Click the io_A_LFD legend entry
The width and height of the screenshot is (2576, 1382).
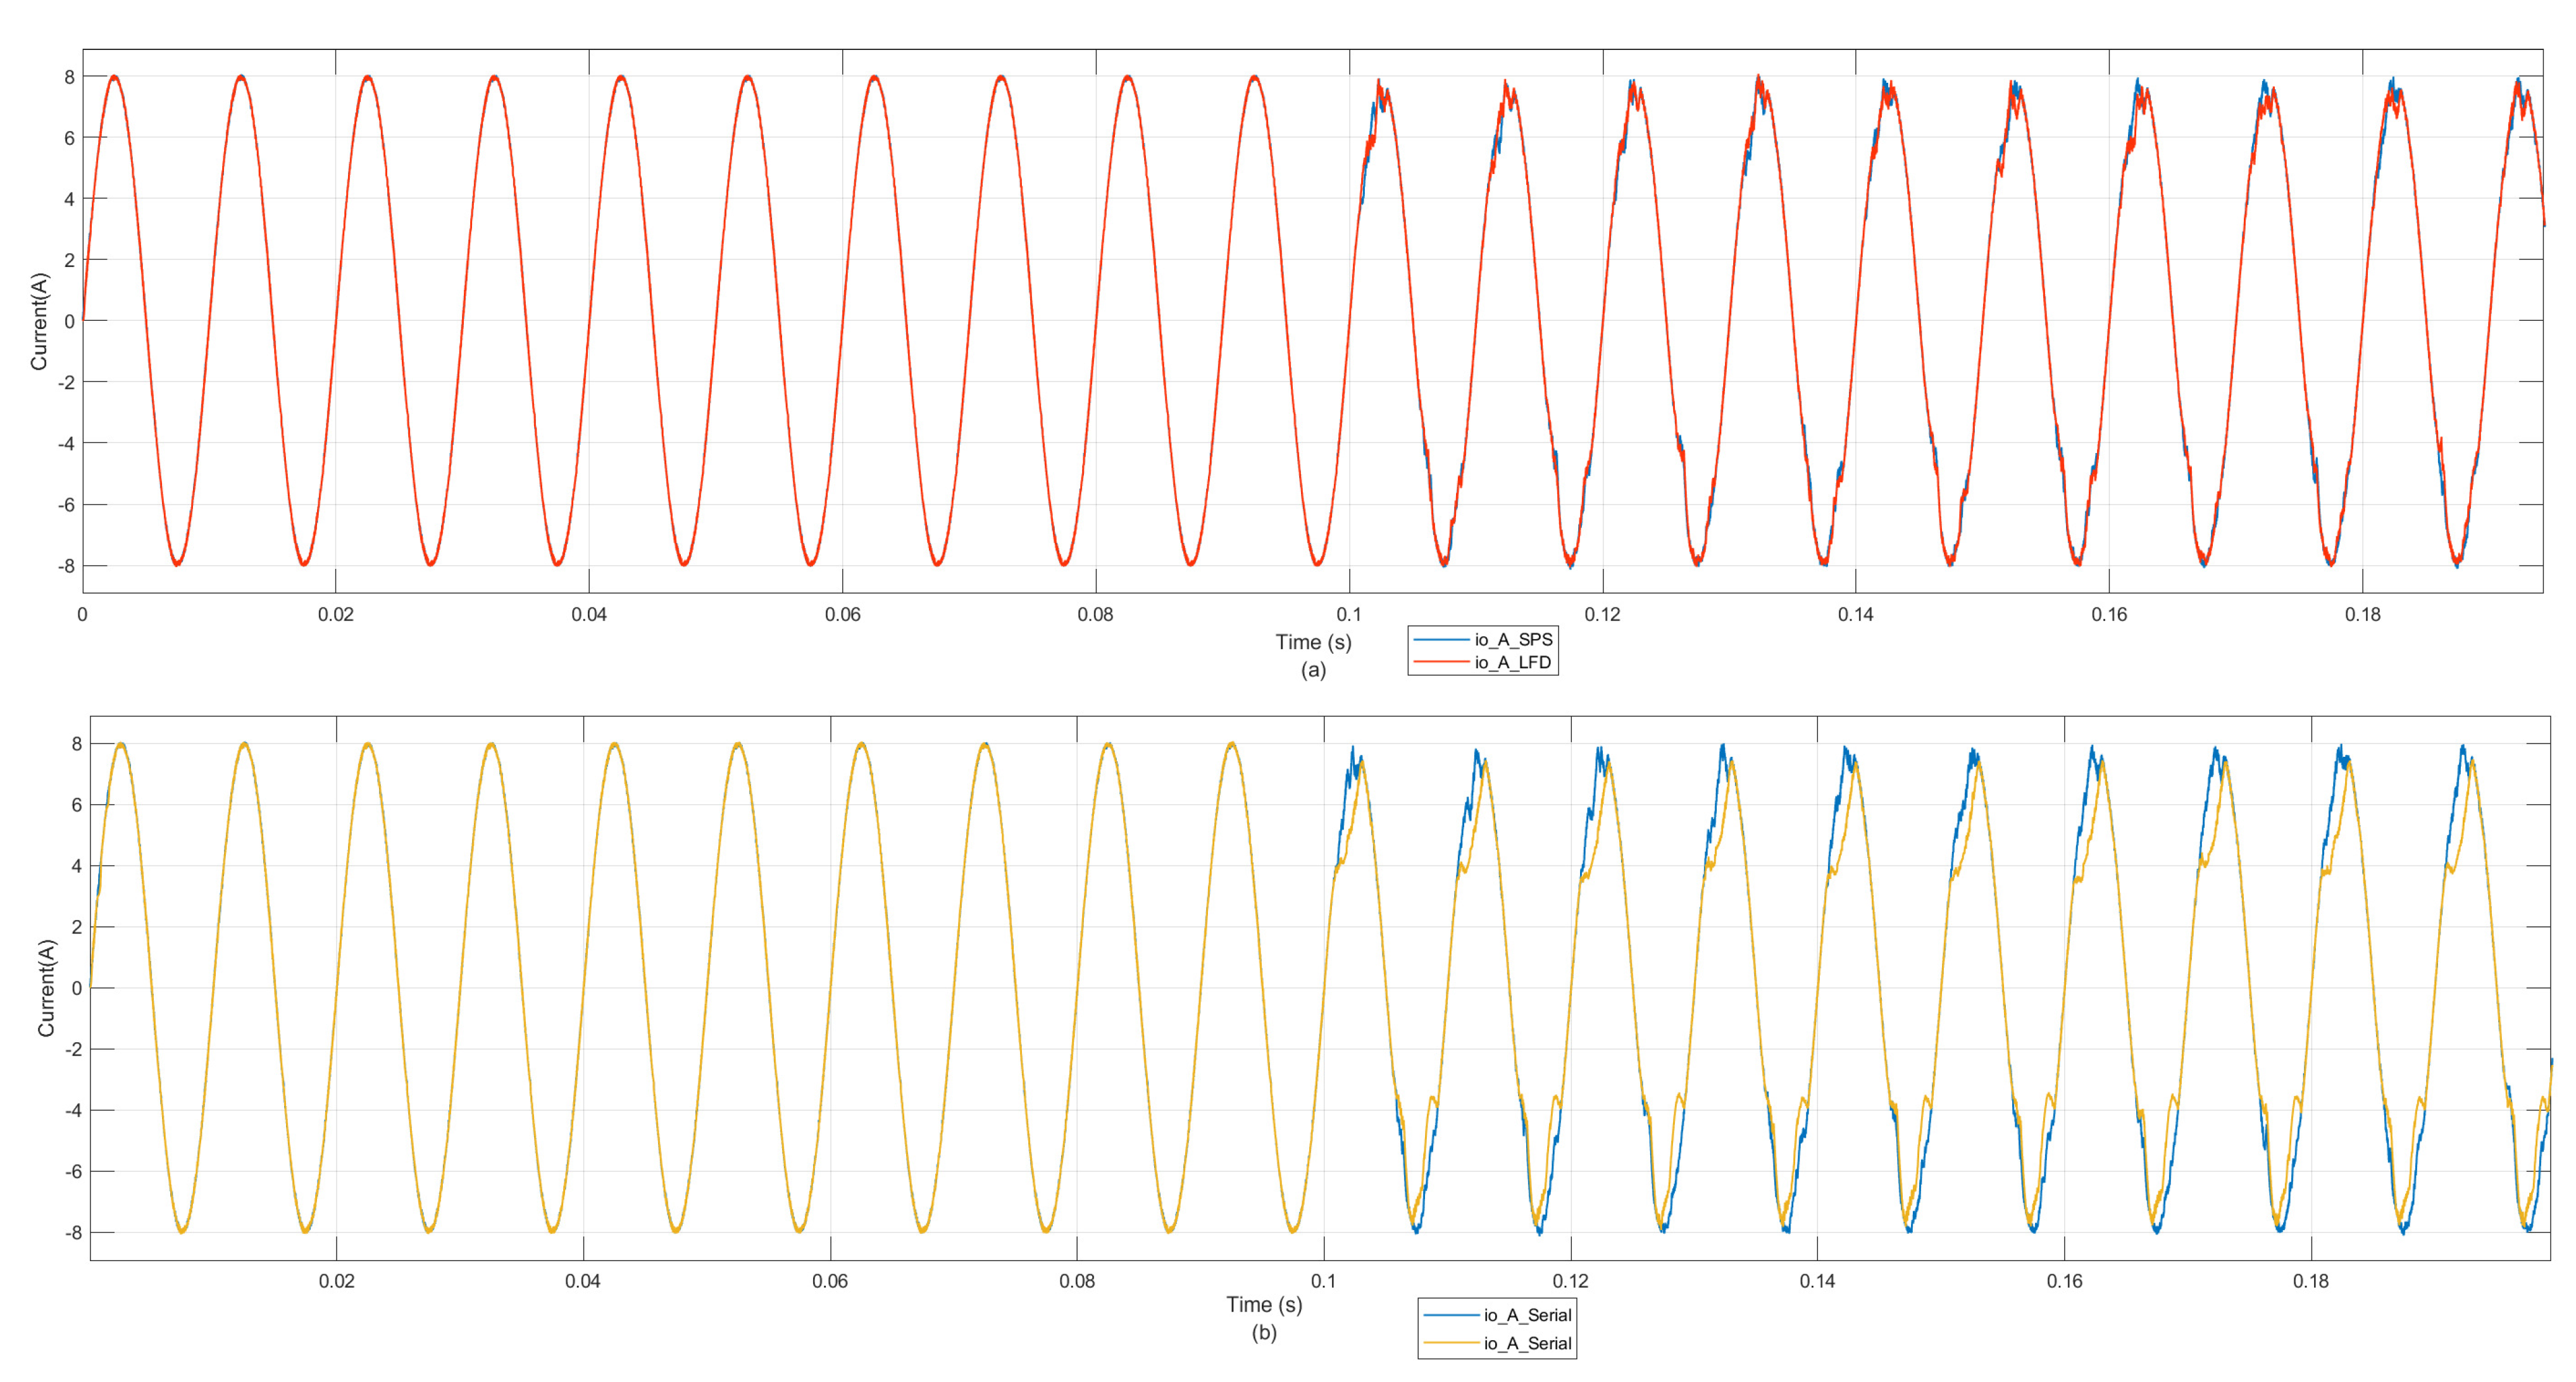tap(1512, 662)
